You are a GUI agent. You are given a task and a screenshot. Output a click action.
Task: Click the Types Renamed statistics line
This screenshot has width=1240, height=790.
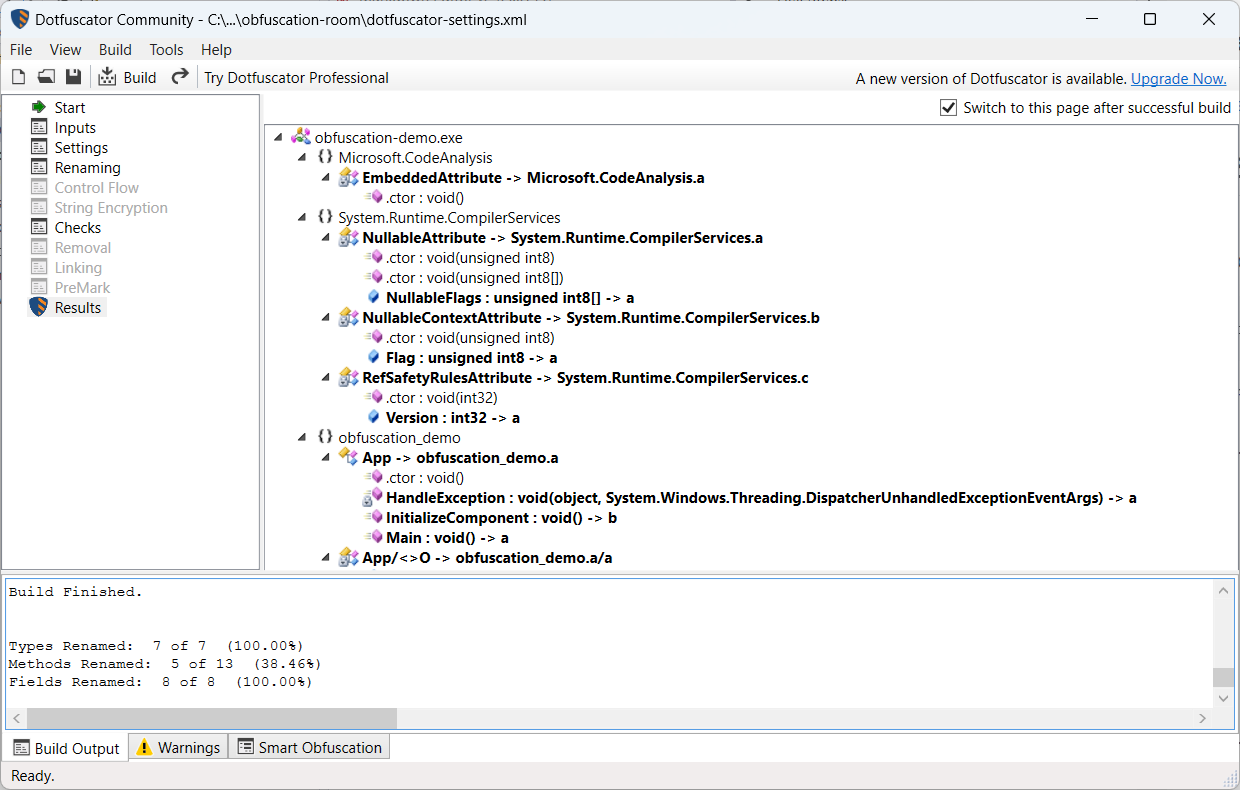click(156, 646)
